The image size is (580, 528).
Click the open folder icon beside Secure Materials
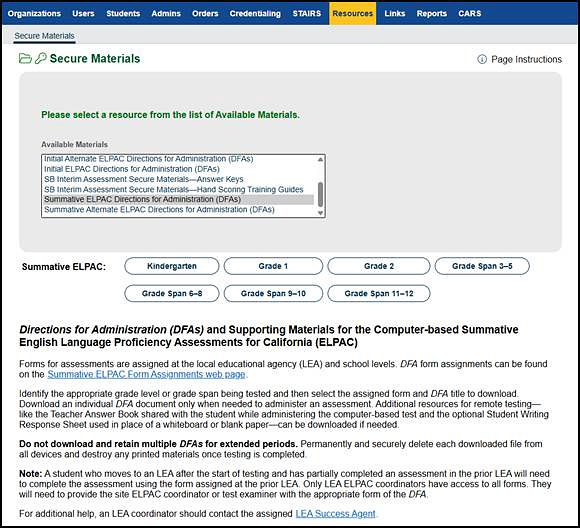click(x=25, y=58)
